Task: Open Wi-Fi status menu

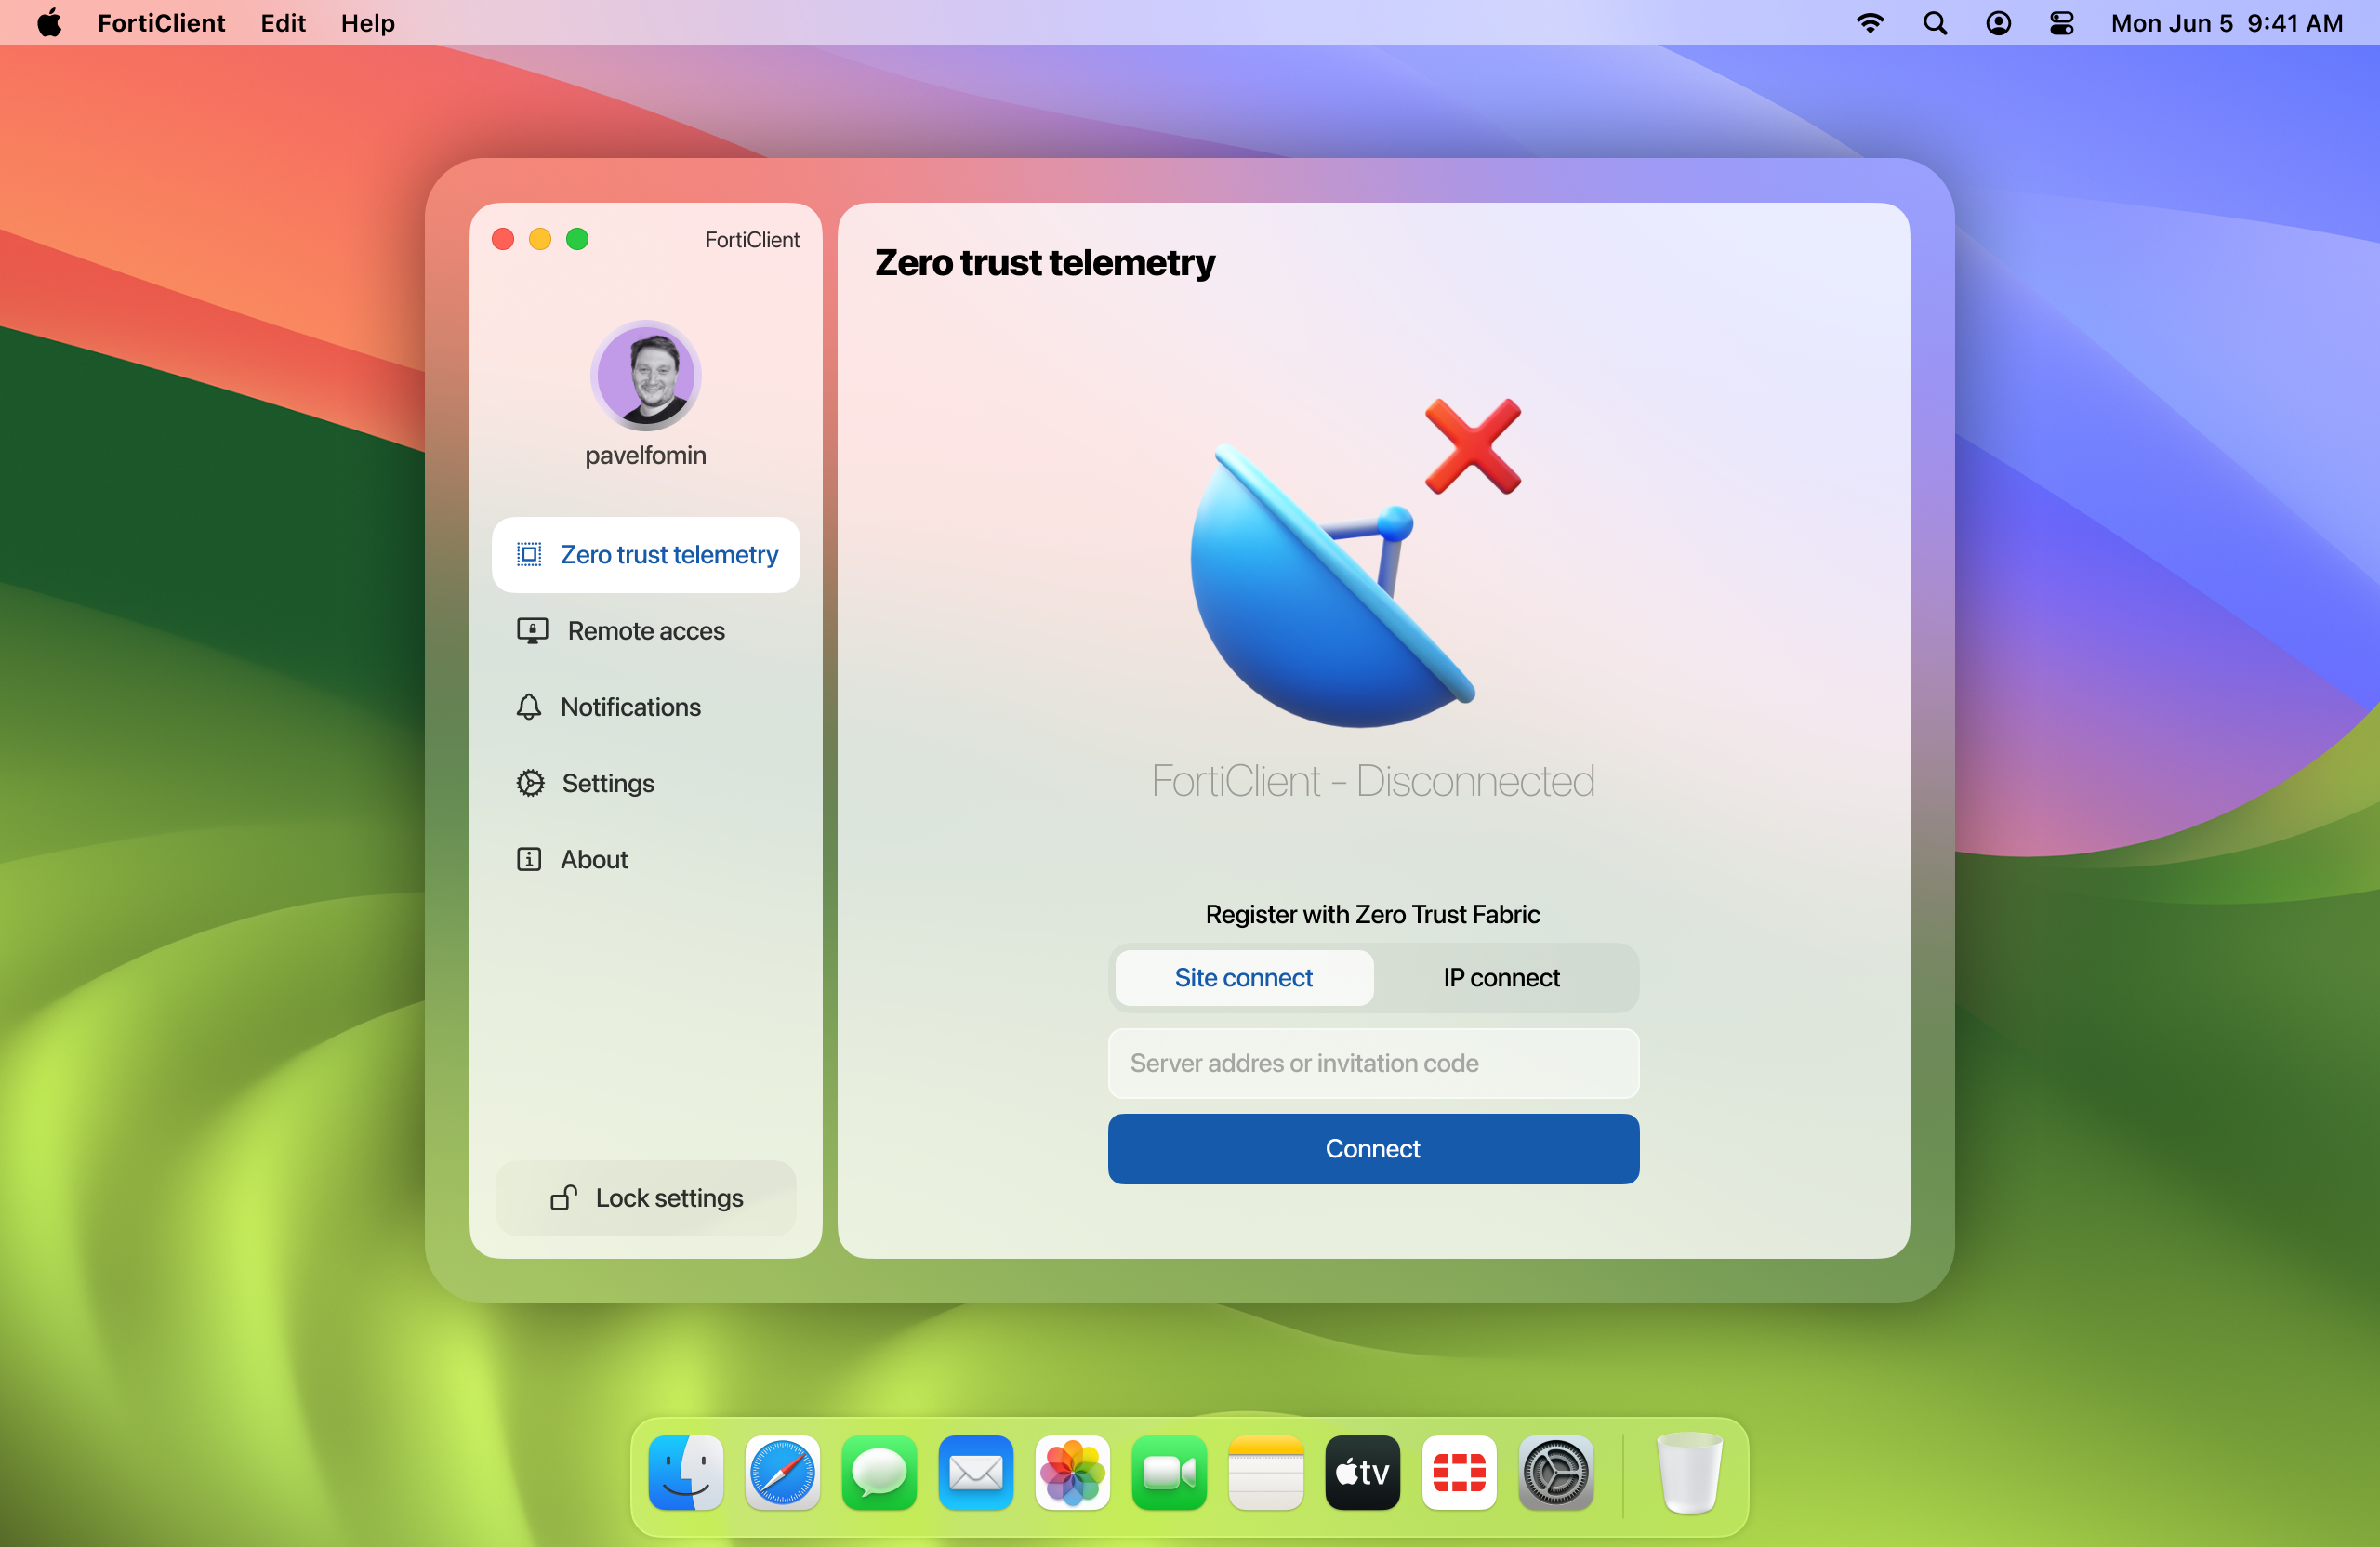Action: (x=1869, y=22)
